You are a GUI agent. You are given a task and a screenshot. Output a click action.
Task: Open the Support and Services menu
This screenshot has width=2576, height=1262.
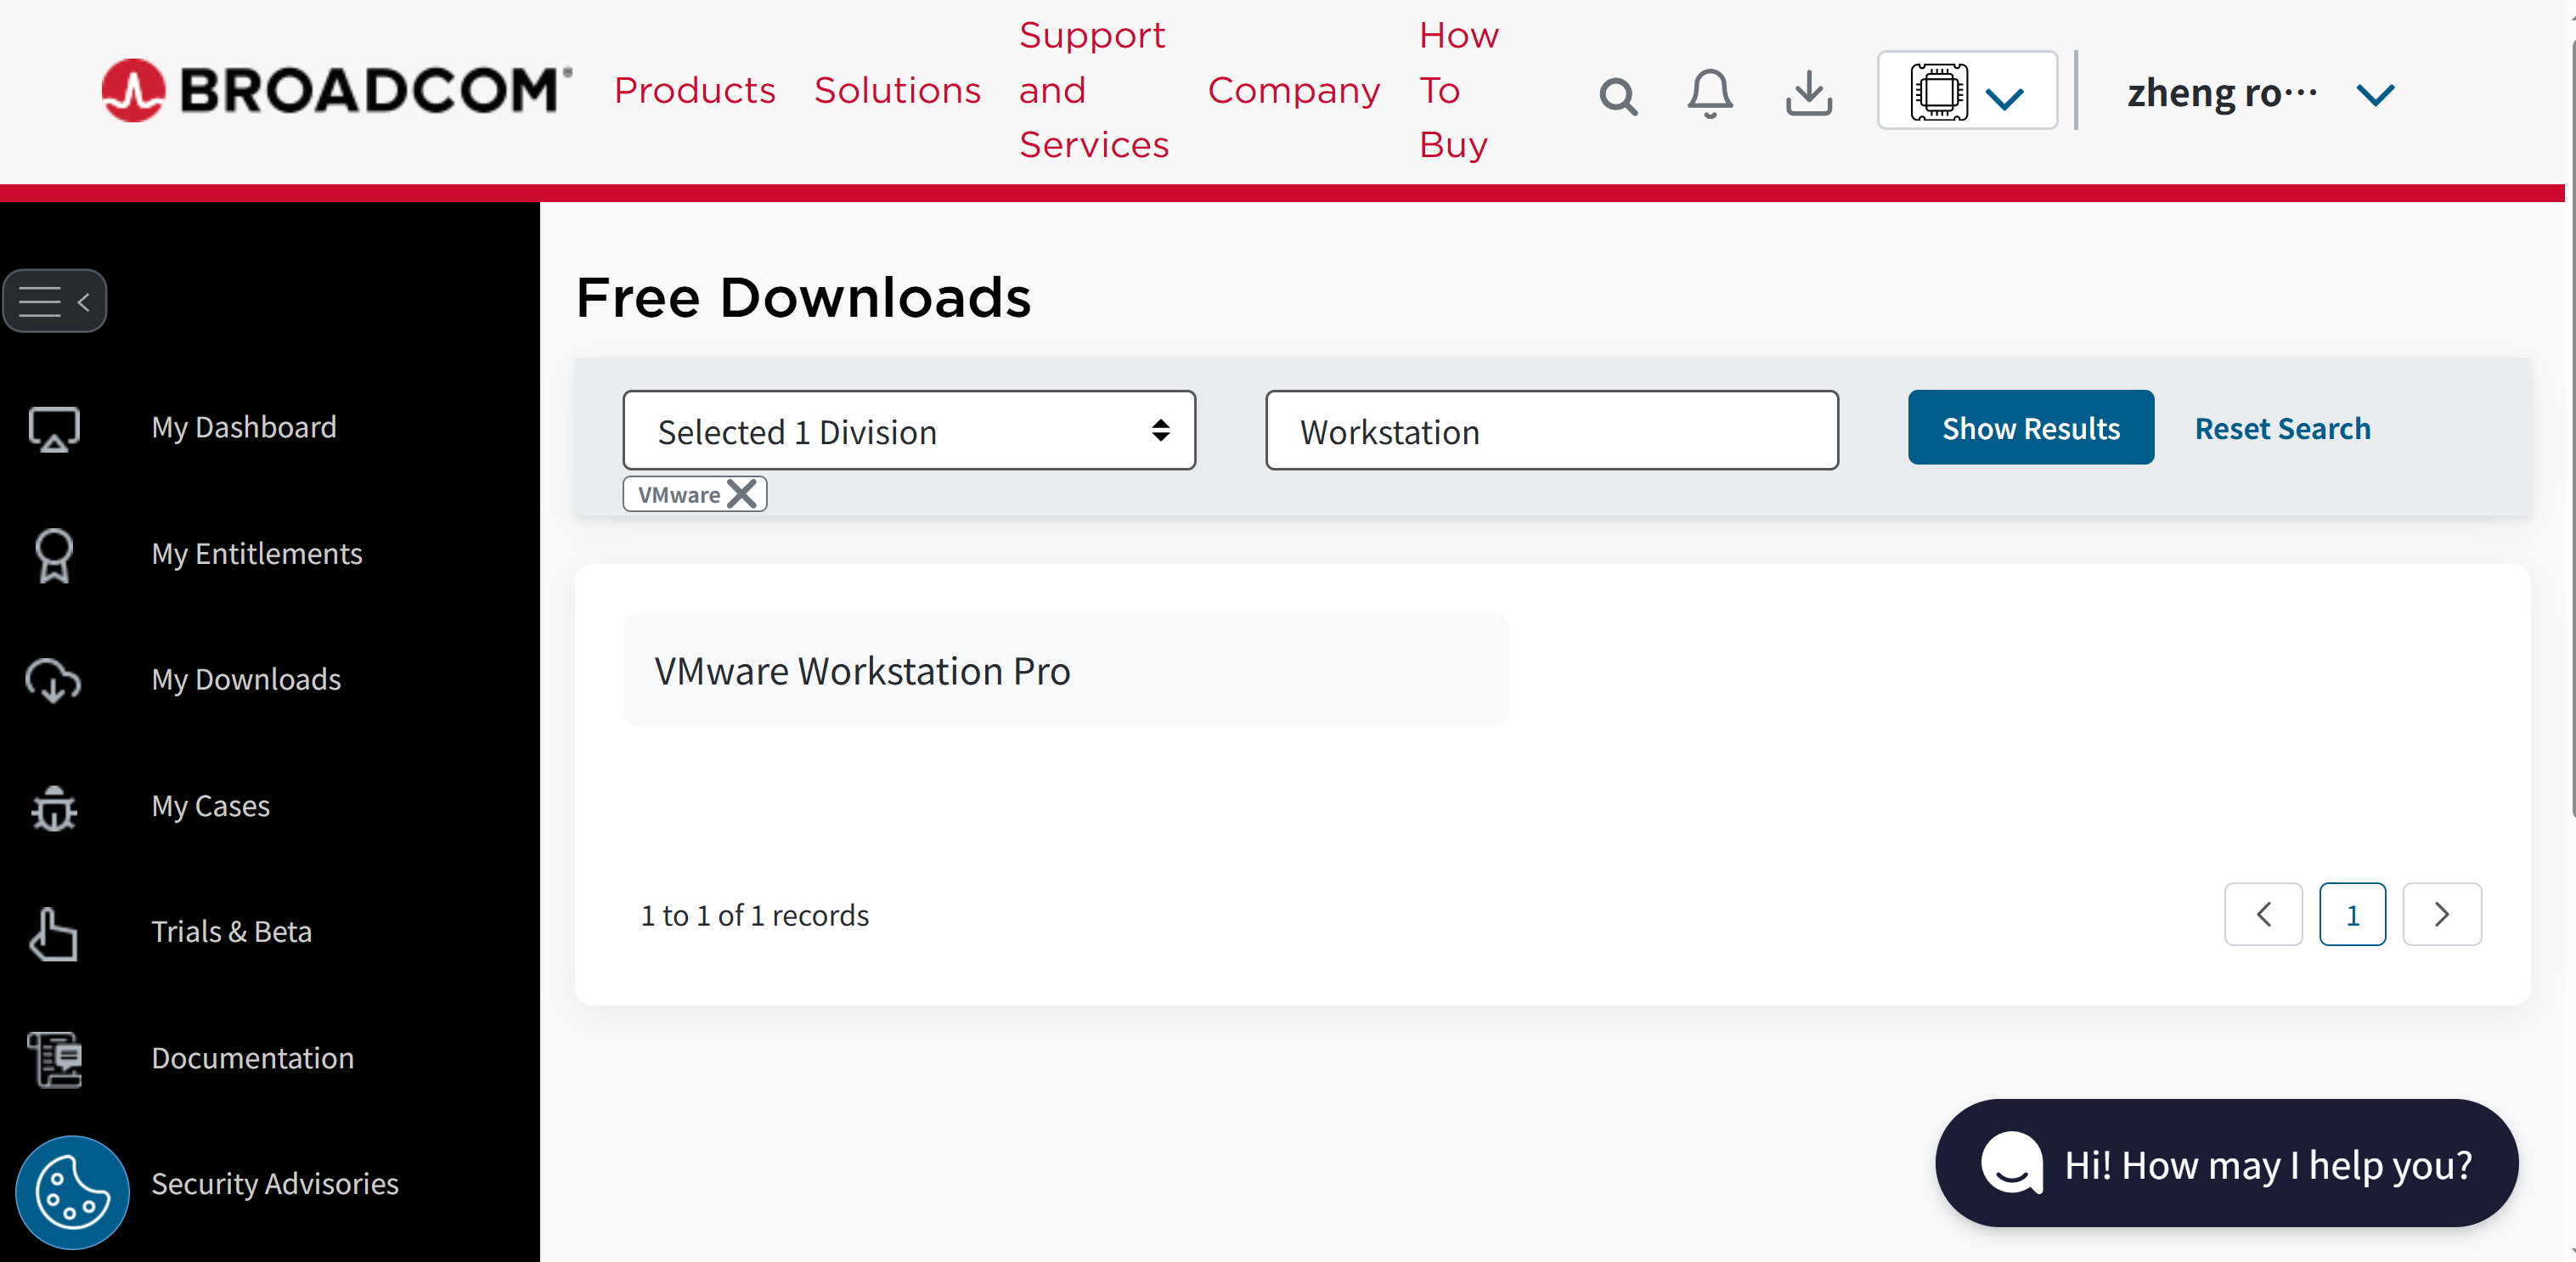tap(1094, 90)
